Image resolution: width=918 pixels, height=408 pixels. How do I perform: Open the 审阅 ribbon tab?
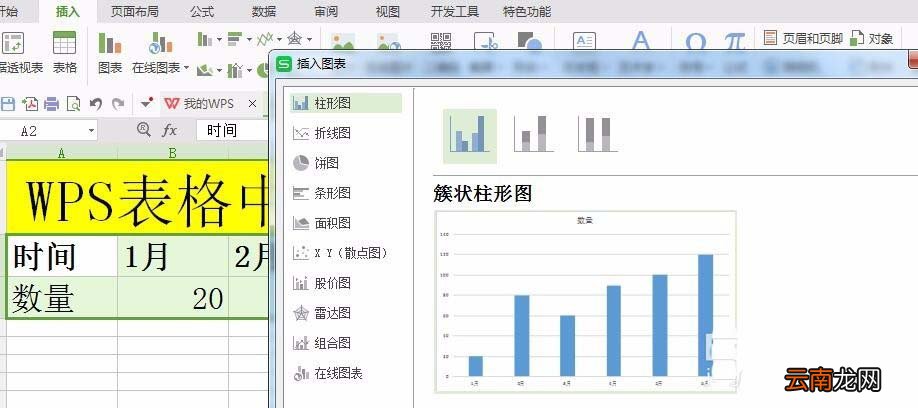pyautogui.click(x=326, y=11)
